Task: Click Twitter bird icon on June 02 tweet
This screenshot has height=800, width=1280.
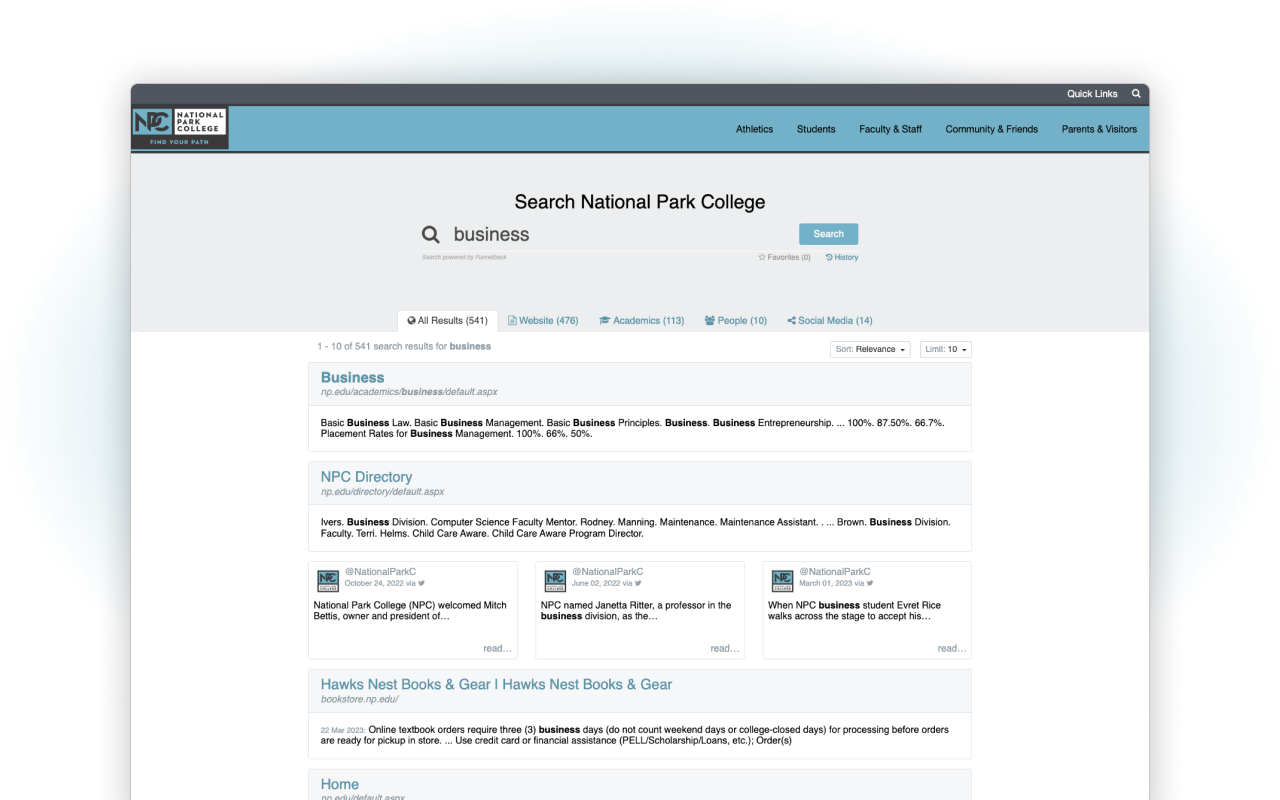Action: [x=638, y=583]
